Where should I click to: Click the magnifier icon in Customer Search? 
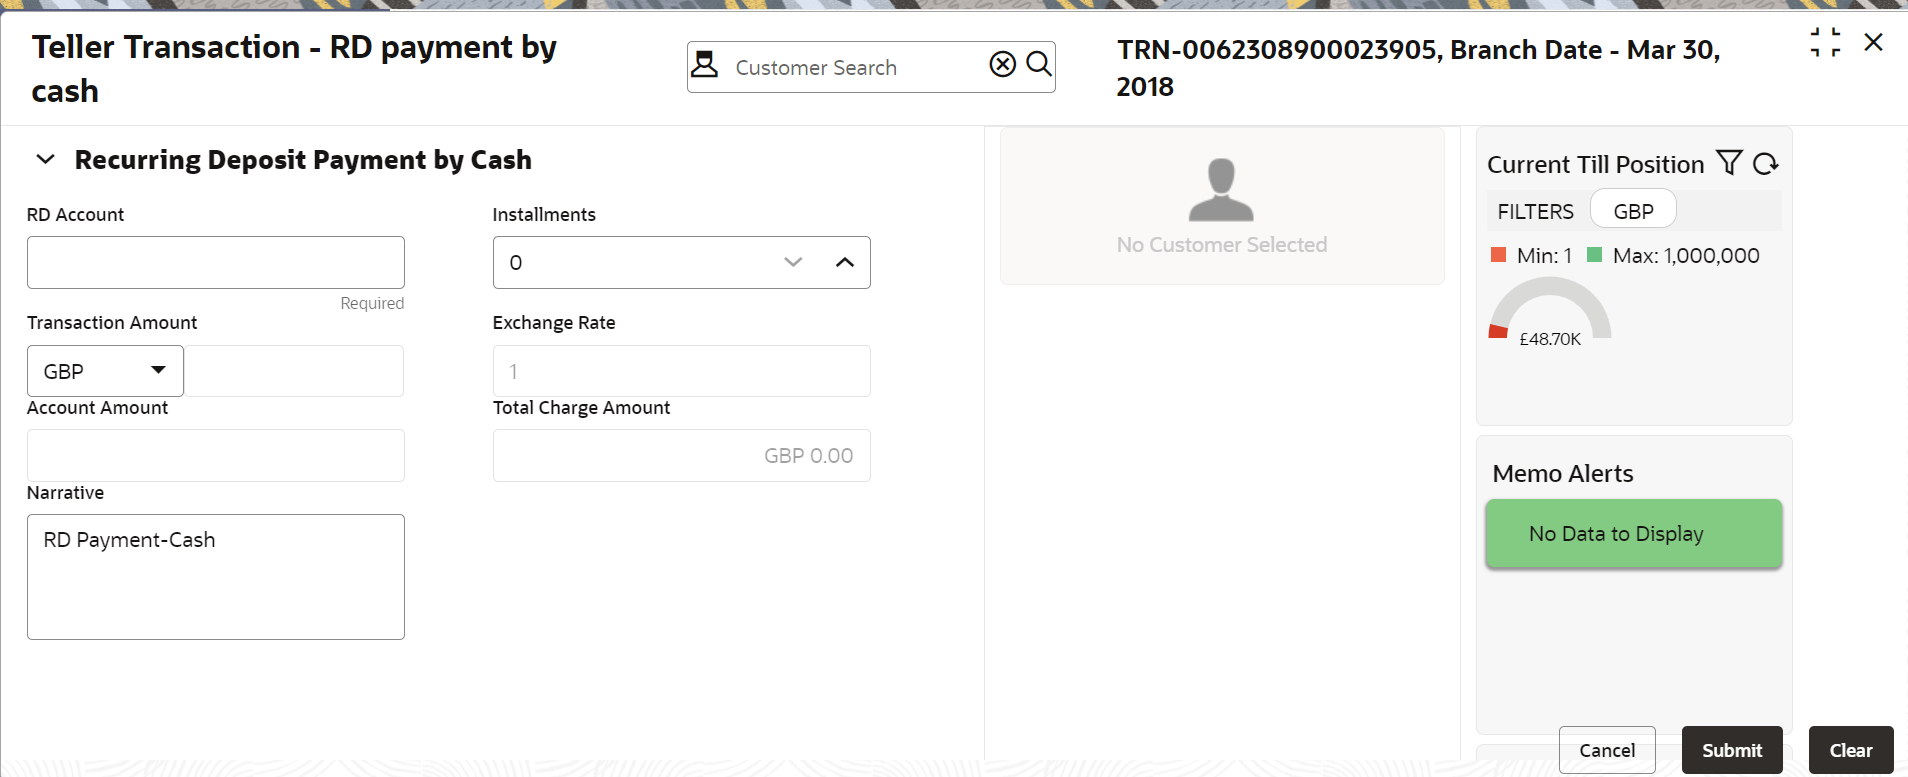(1039, 65)
